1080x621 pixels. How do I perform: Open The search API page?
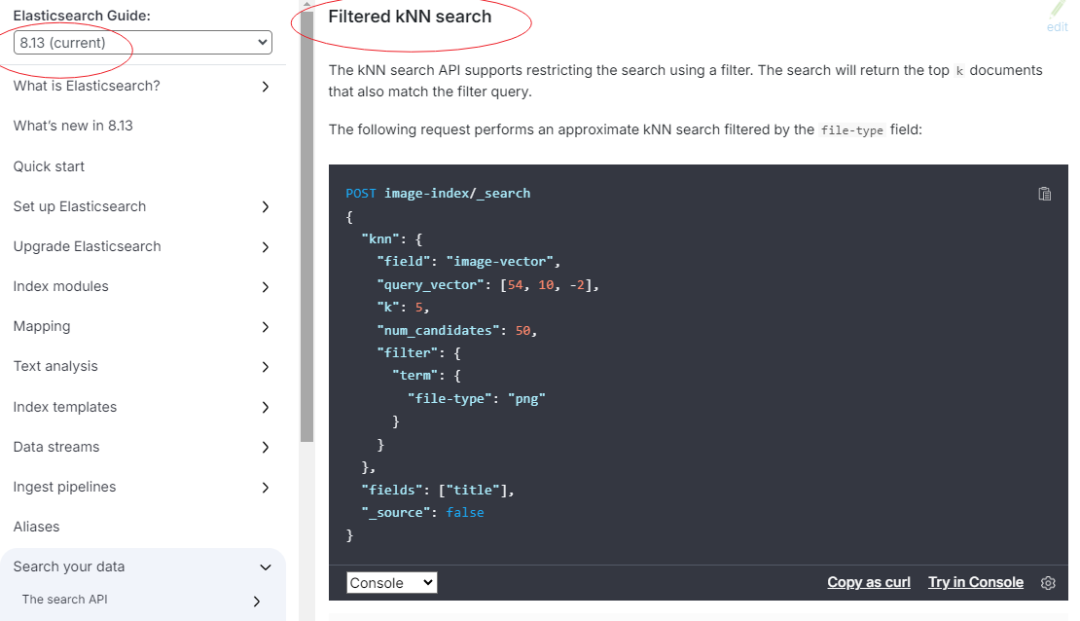65,599
